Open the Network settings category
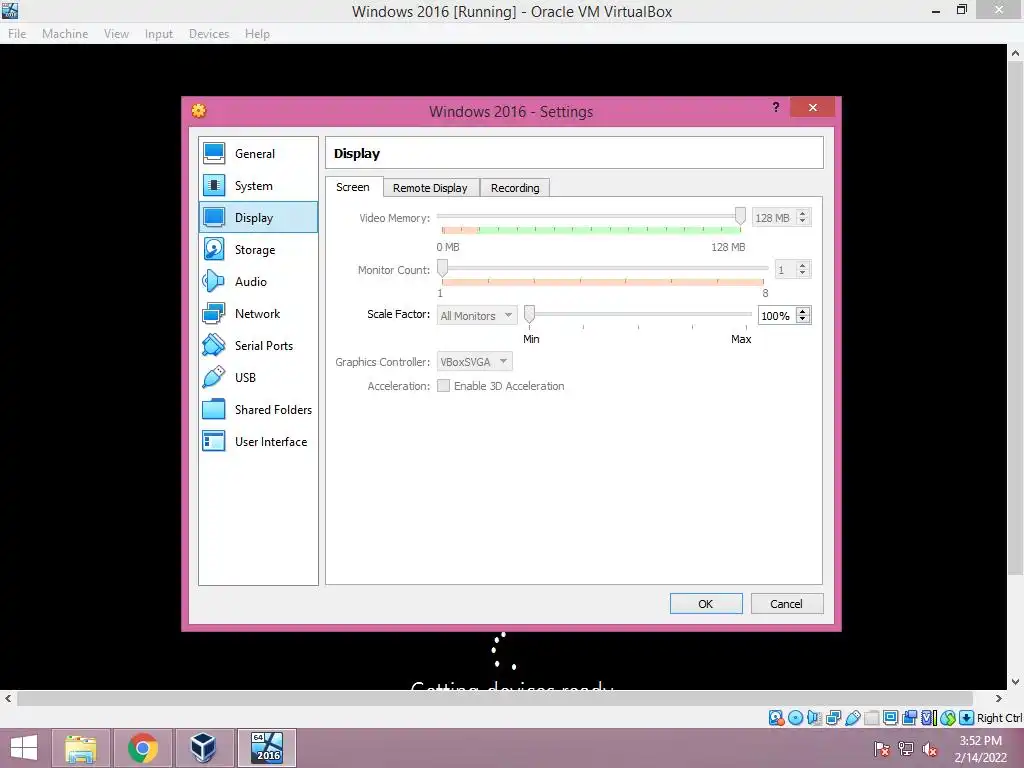The height and width of the screenshot is (768, 1024). pos(258,313)
